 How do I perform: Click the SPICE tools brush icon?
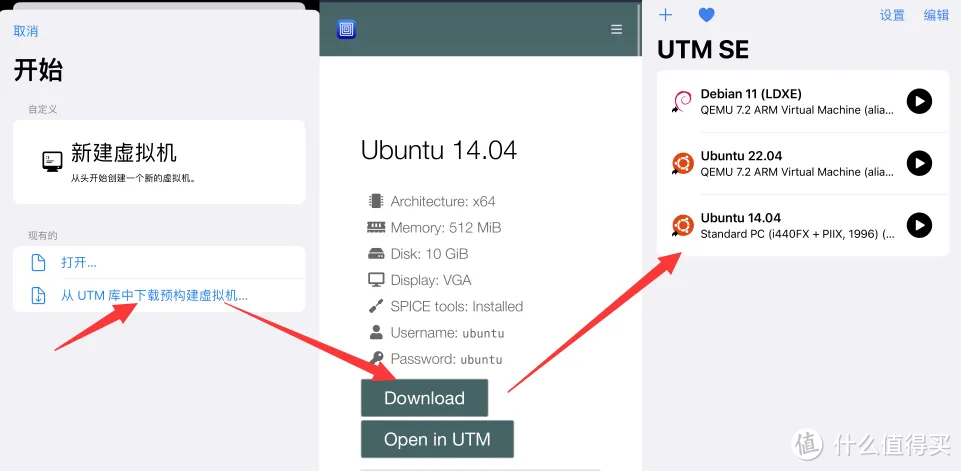pyautogui.click(x=376, y=306)
